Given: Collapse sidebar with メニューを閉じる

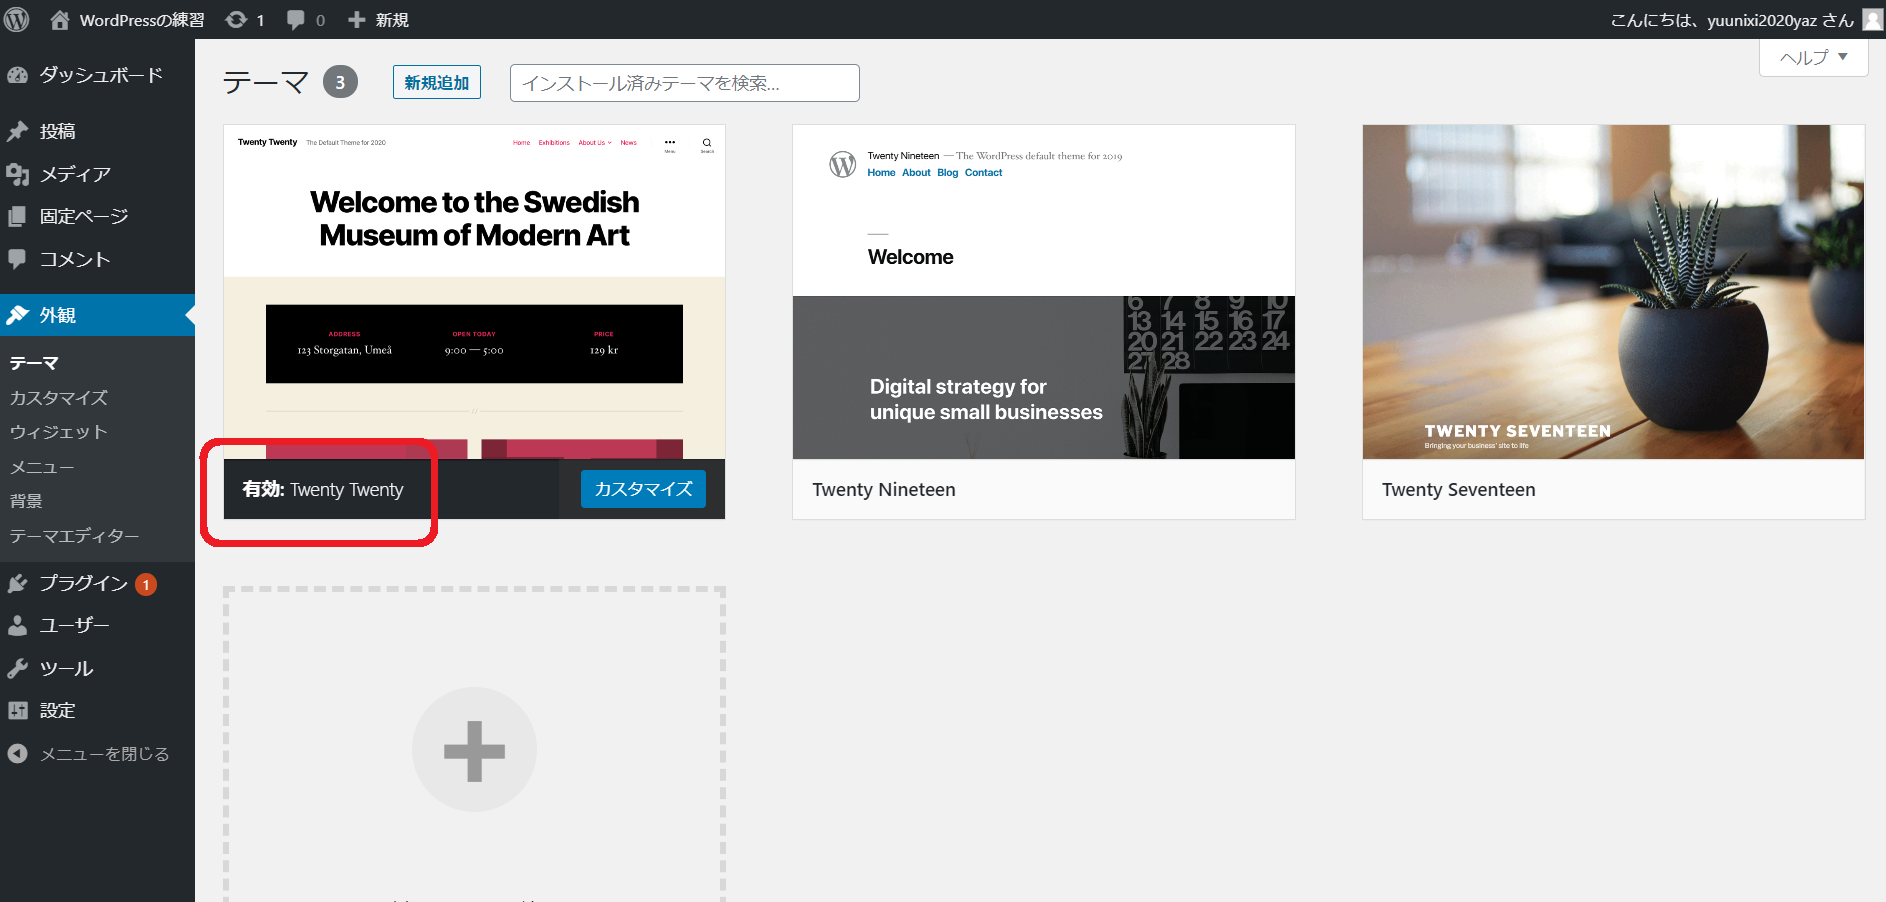Looking at the screenshot, I should pyautogui.click(x=88, y=754).
